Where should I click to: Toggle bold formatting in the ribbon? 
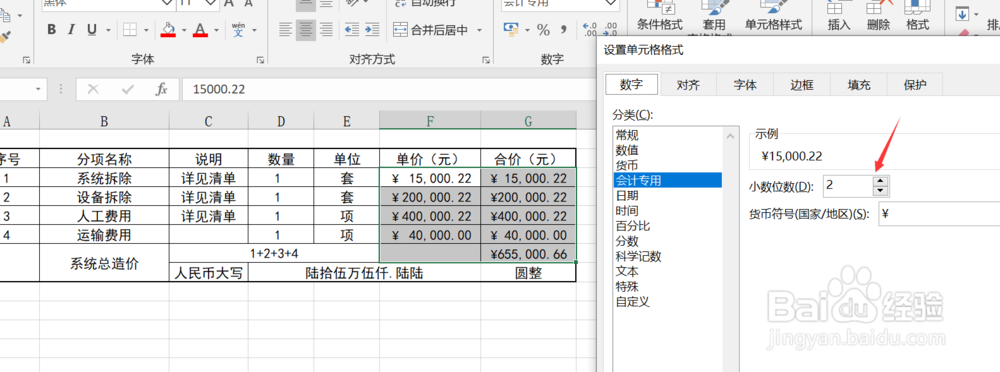[52, 29]
